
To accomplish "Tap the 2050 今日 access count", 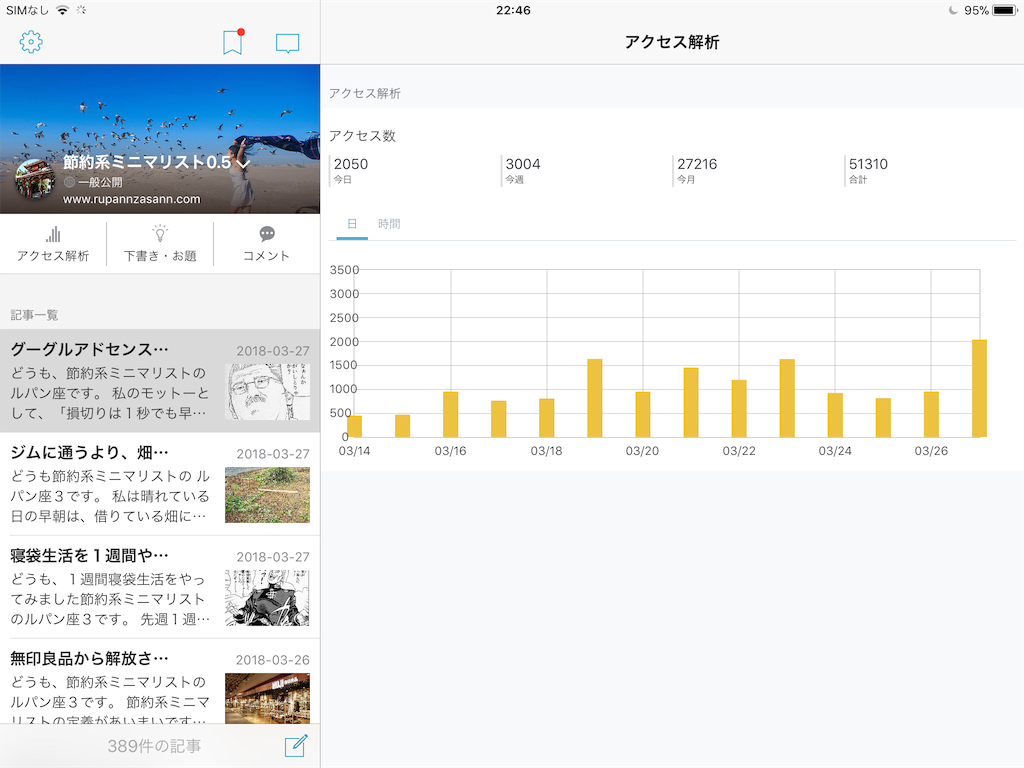I will 351,170.
